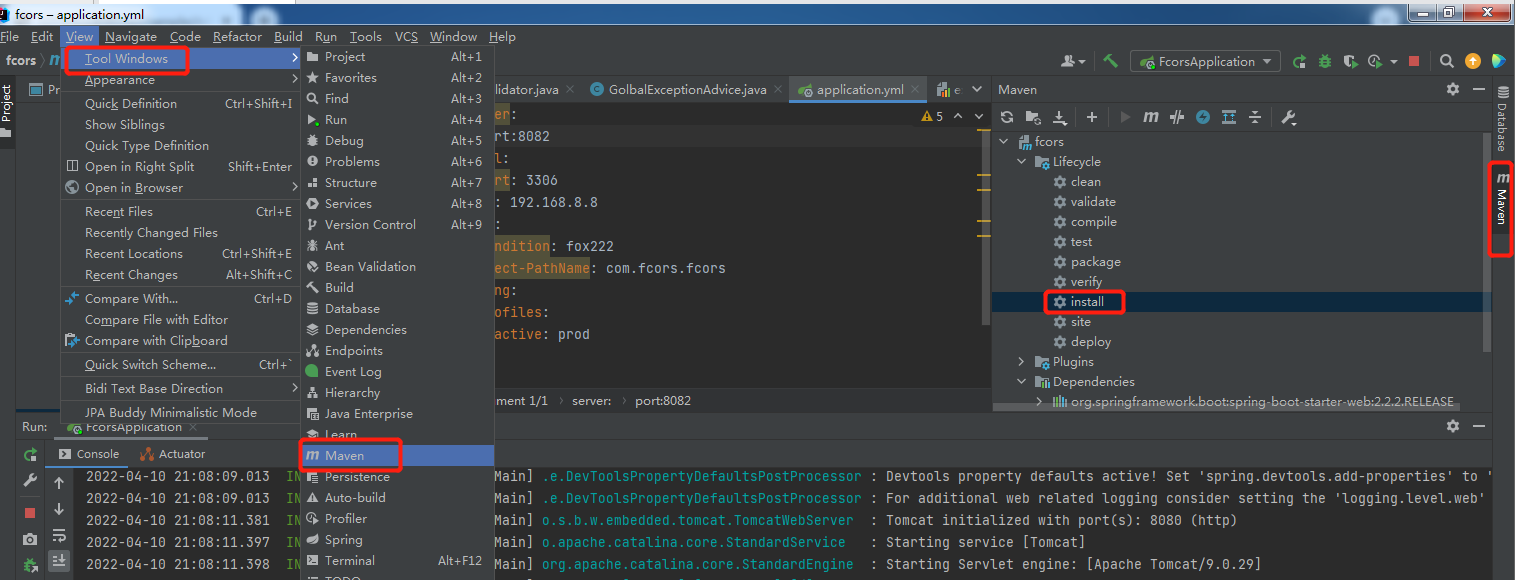1515x580 pixels.
Task: Open Run panel gear settings
Action: coord(1453,426)
